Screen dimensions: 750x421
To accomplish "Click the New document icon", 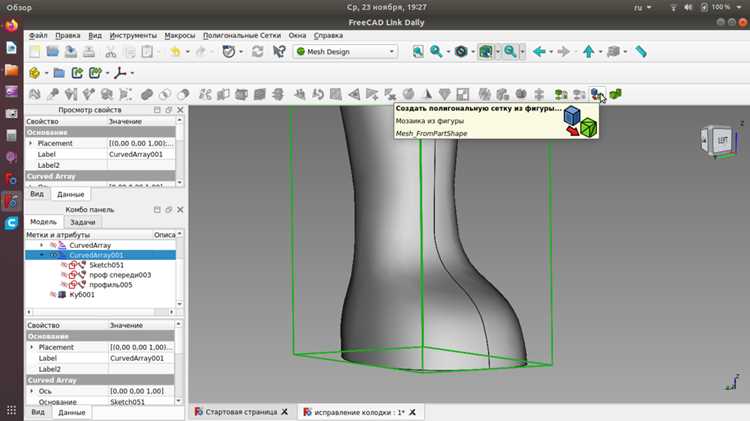I will pyautogui.click(x=34, y=52).
